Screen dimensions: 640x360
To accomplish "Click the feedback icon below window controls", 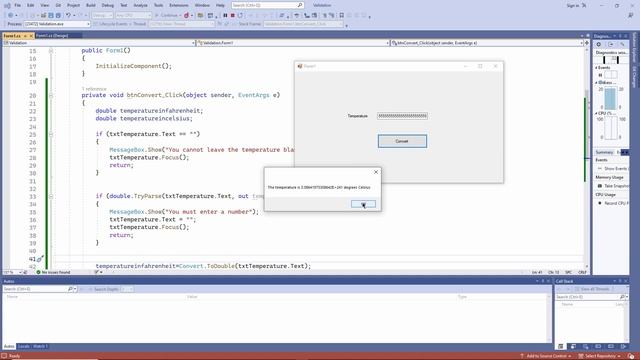I will tap(631, 16).
